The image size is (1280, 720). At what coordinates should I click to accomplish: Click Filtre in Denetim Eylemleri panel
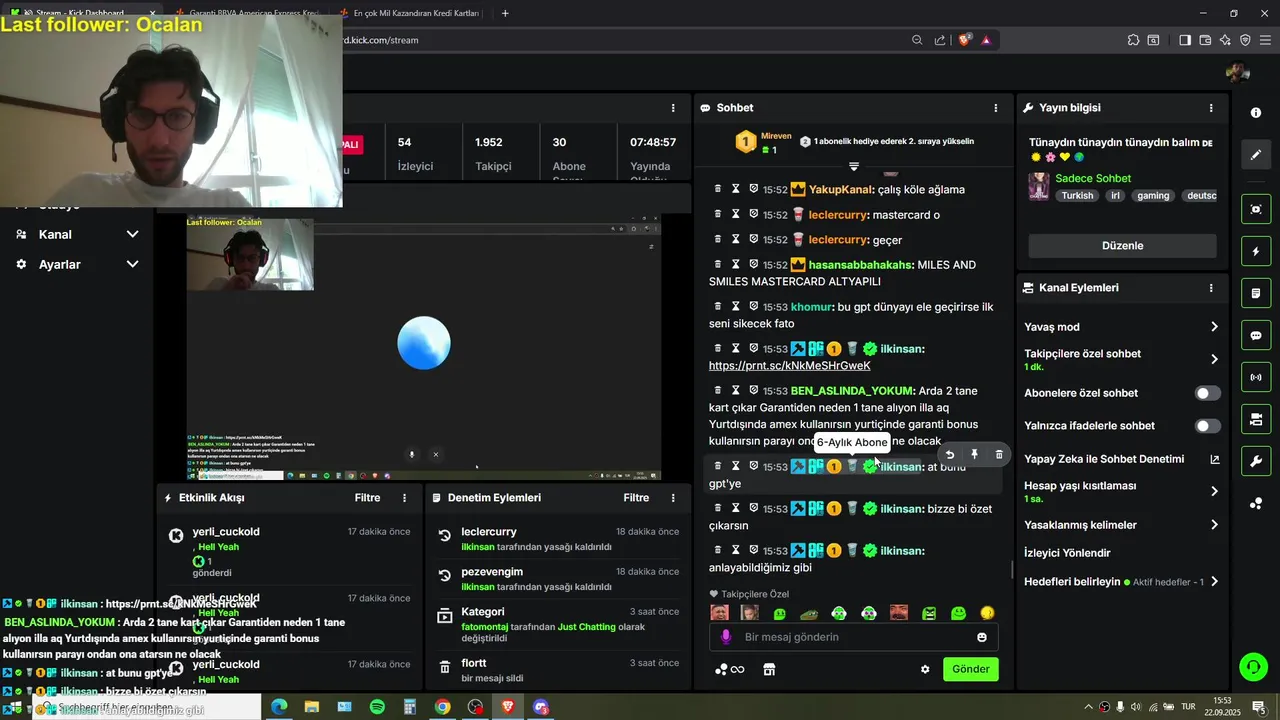[x=636, y=498]
